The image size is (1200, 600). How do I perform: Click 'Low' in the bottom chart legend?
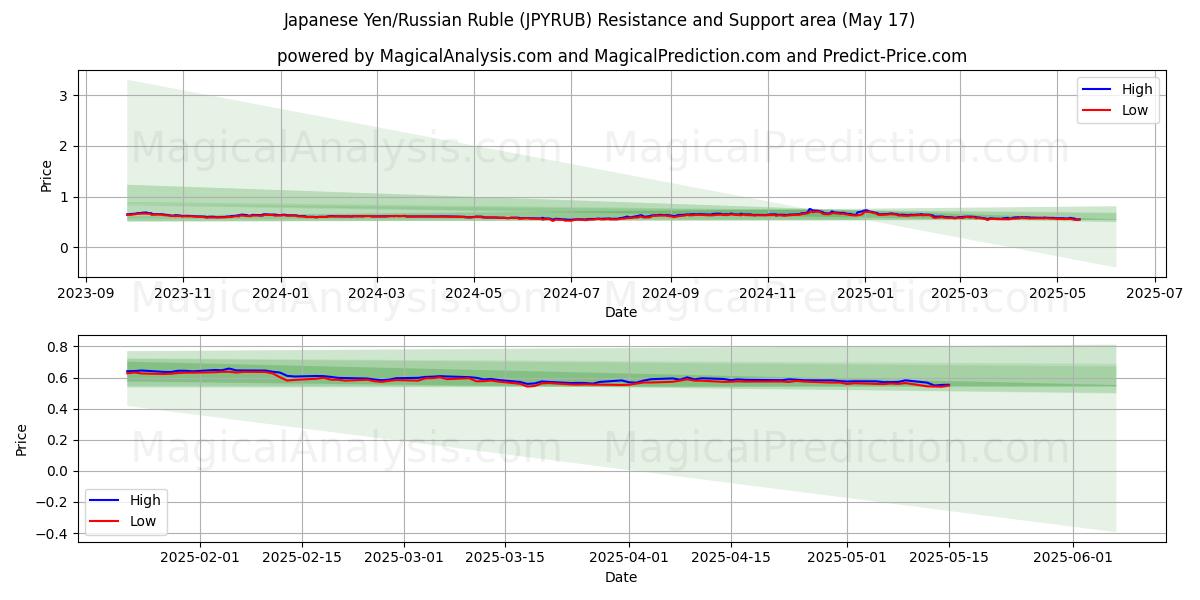tap(143, 521)
